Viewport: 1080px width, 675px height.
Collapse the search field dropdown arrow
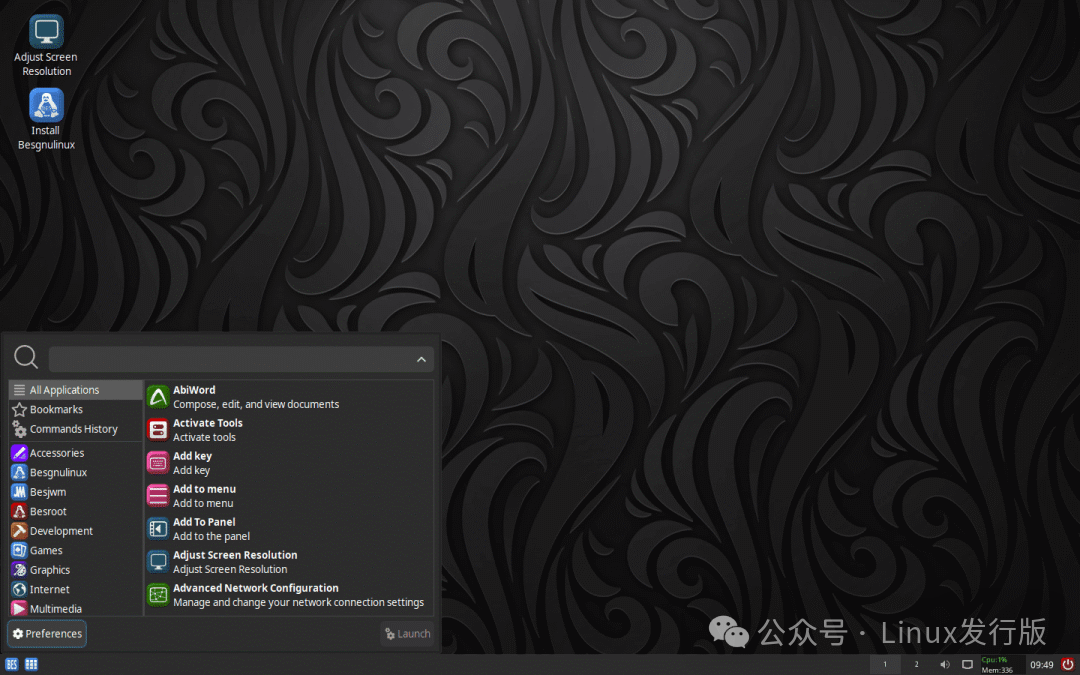[421, 358]
